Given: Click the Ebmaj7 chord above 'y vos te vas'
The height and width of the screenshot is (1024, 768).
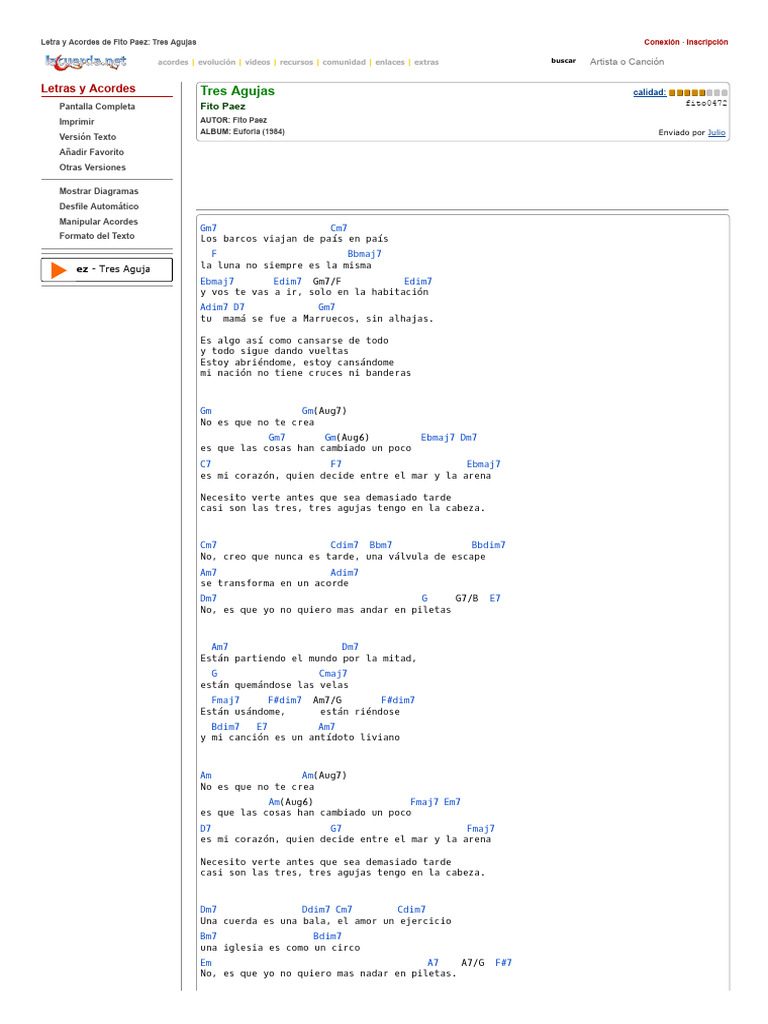Looking at the screenshot, I should [x=217, y=281].
